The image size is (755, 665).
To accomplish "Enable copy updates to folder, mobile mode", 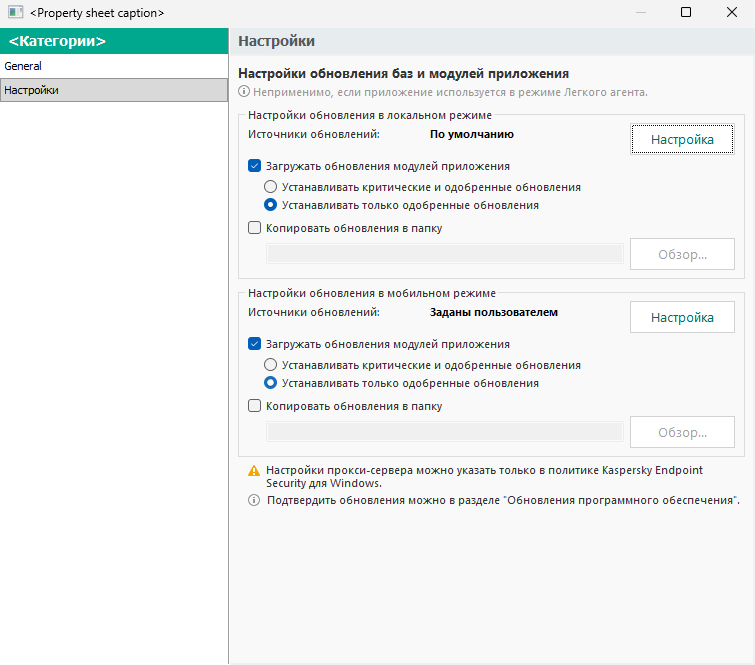I will point(254,406).
